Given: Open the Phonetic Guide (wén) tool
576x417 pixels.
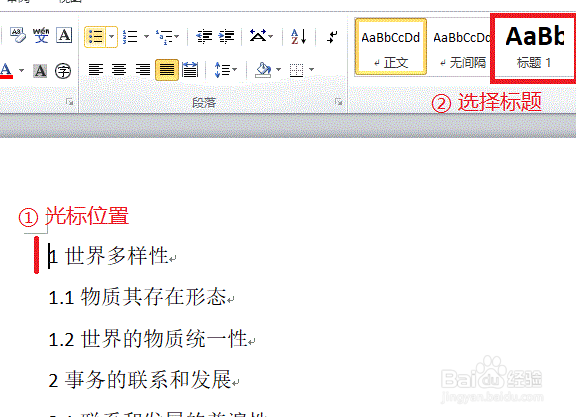Looking at the screenshot, I should coord(41,36).
